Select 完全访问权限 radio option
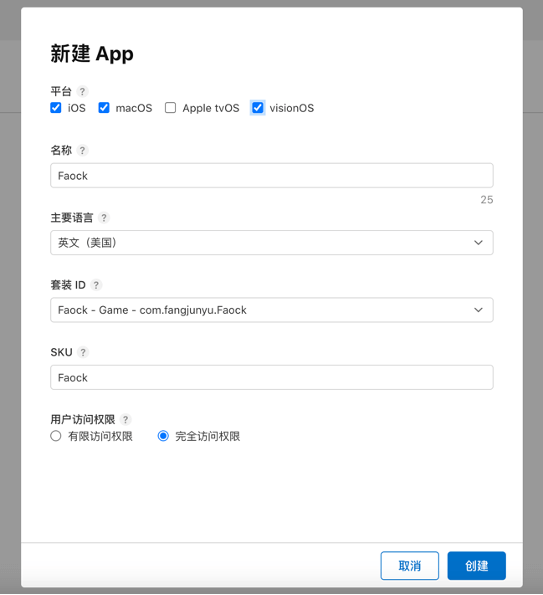The image size is (543, 595). [163, 436]
